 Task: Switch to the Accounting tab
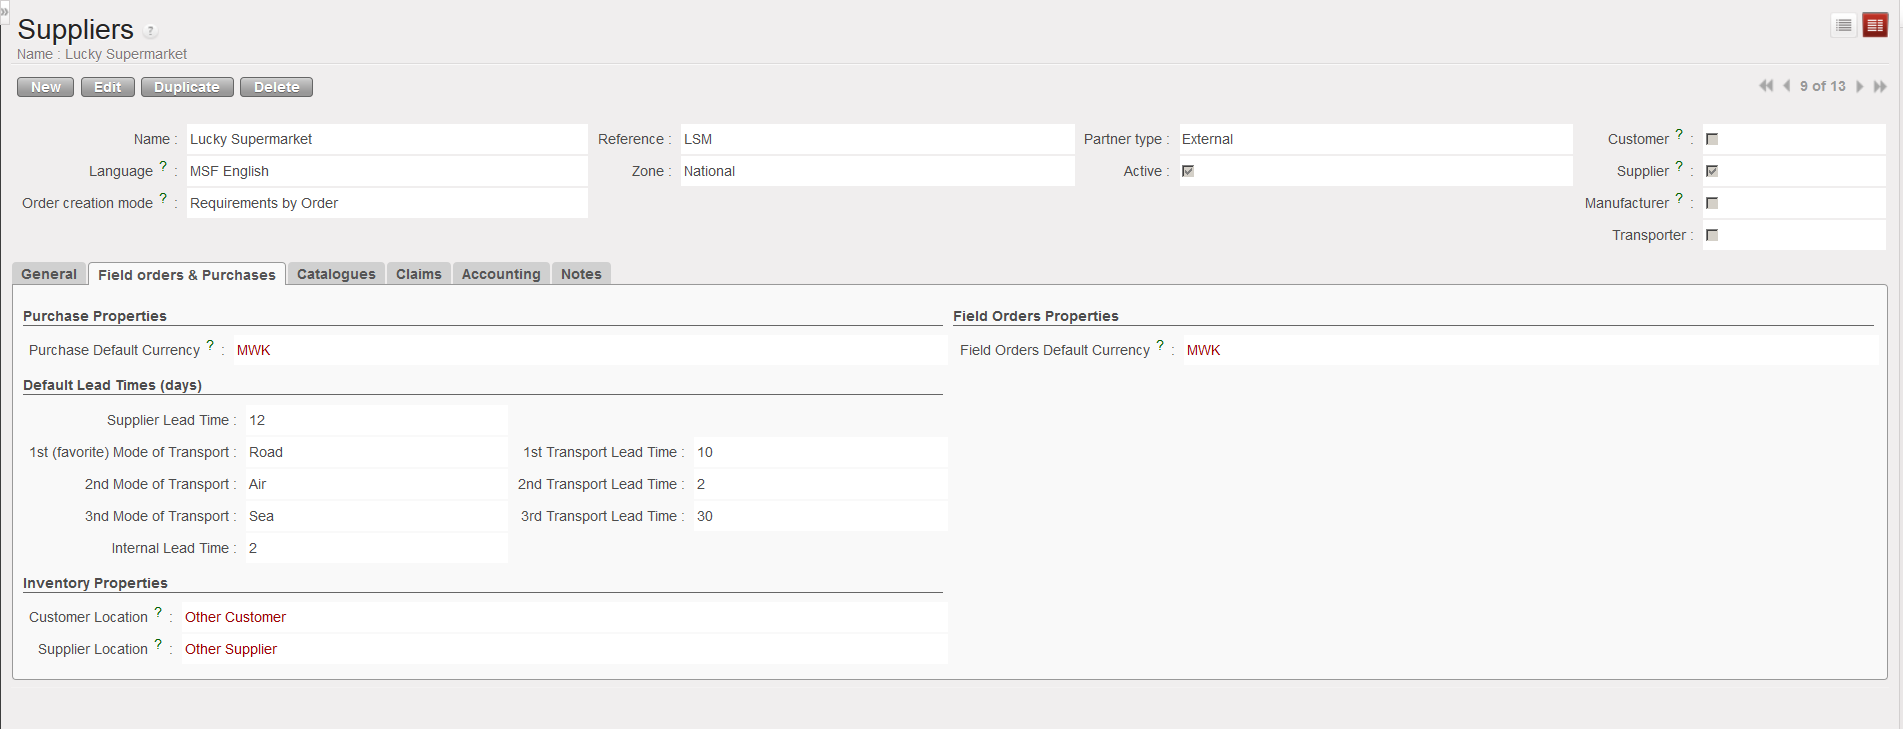pos(500,274)
